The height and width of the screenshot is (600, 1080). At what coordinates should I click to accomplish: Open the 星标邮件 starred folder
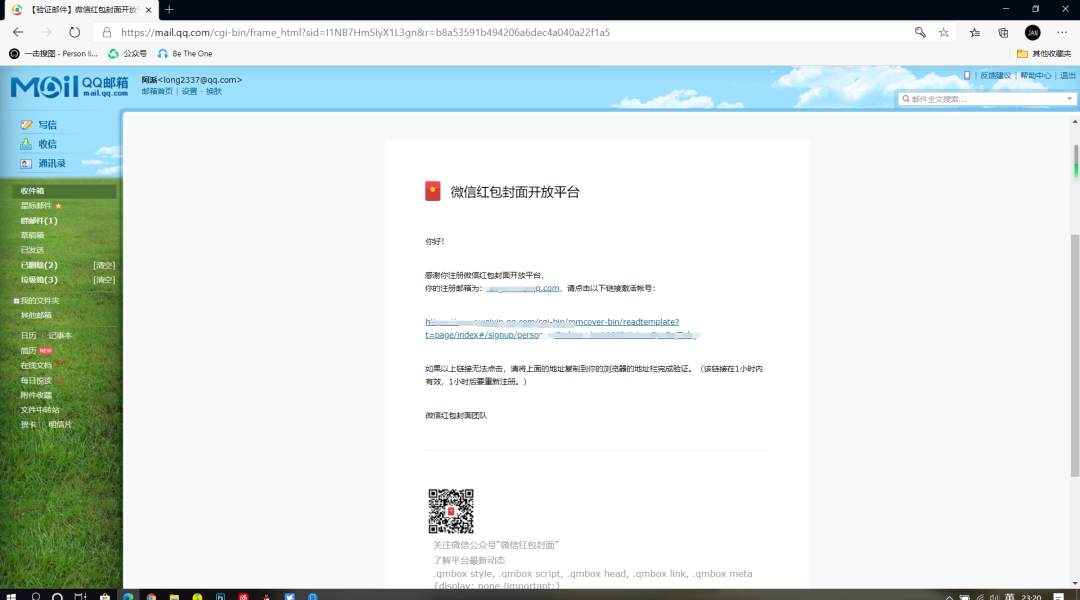tap(36, 205)
